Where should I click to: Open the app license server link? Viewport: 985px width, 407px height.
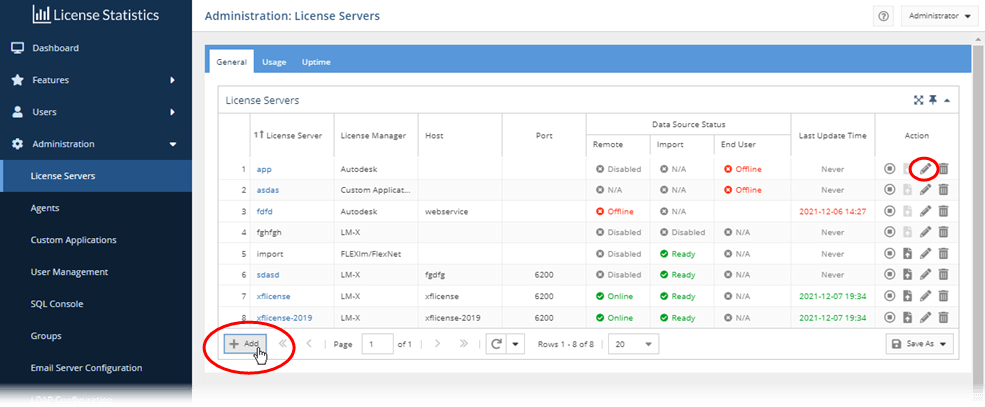click(x=264, y=169)
